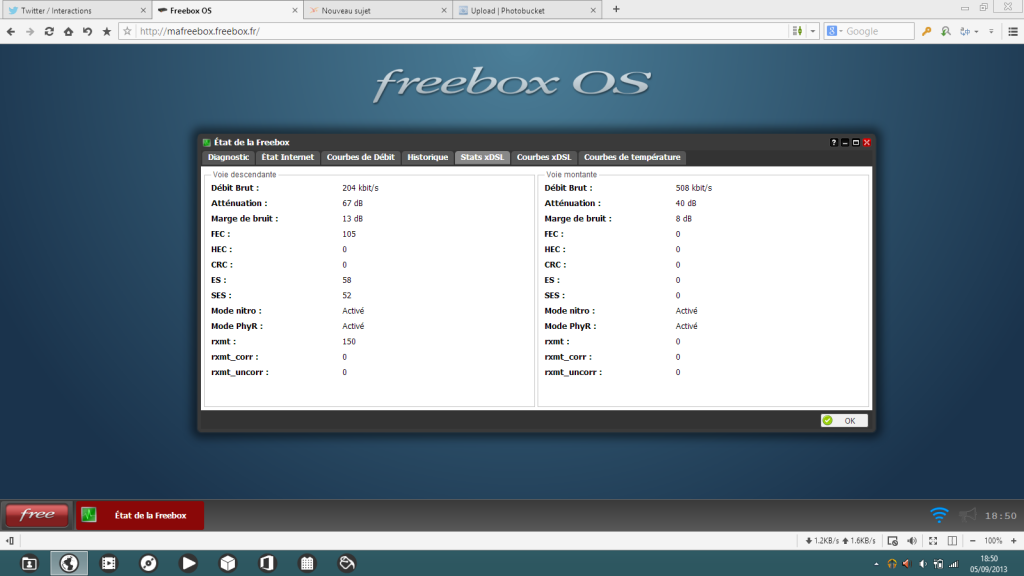This screenshot has width=1024, height=576.
Task: Switch to the Upload | Photobucket tab
Action: (528, 10)
